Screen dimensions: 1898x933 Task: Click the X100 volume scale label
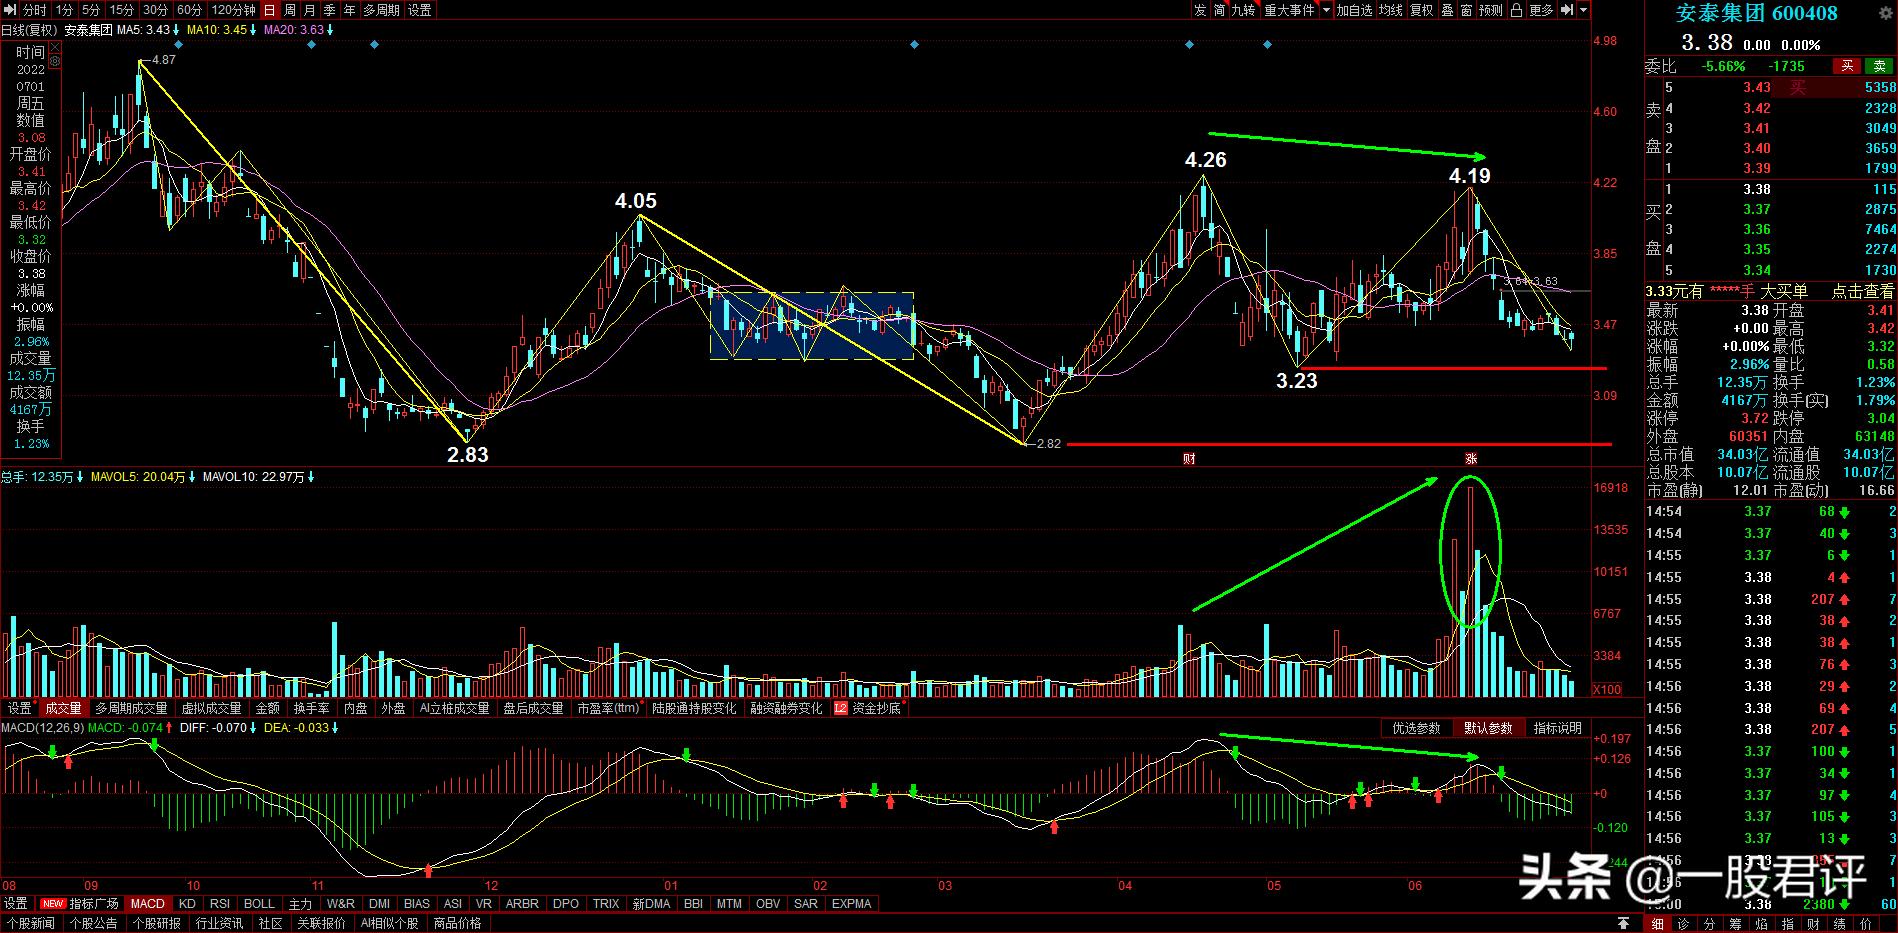[1608, 689]
